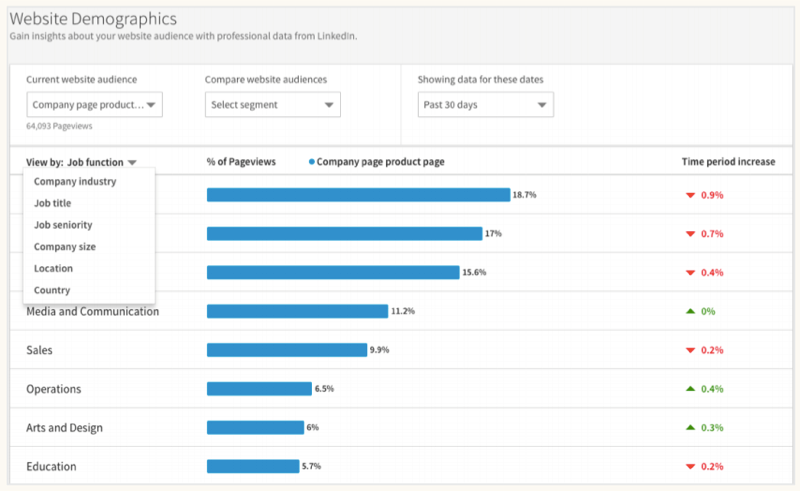
Task: Choose Country from the dropdown list
Action: 52,290
